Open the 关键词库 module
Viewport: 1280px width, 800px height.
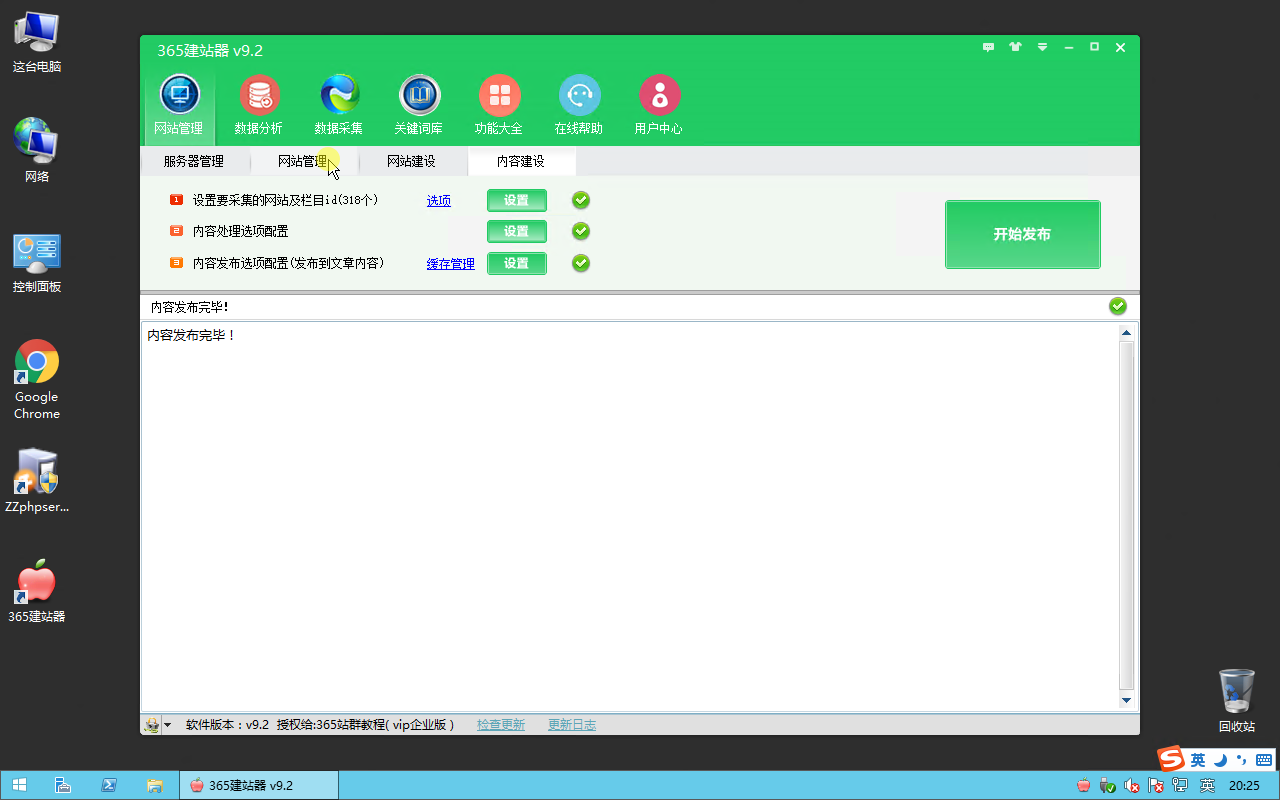point(419,105)
